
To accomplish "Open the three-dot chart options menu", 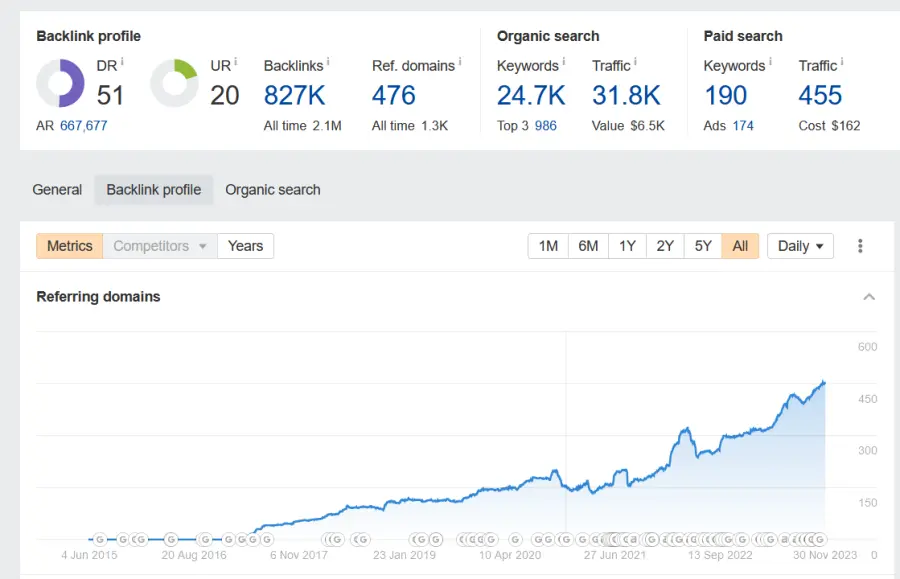I will pos(860,246).
